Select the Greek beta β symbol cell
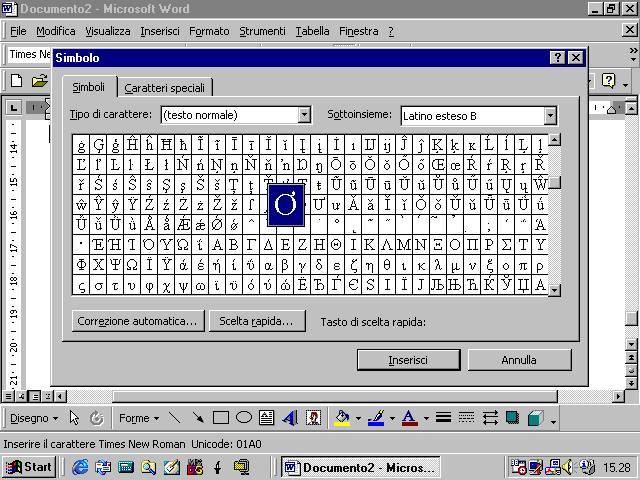Viewport: 640px width, 480px height. tap(285, 265)
